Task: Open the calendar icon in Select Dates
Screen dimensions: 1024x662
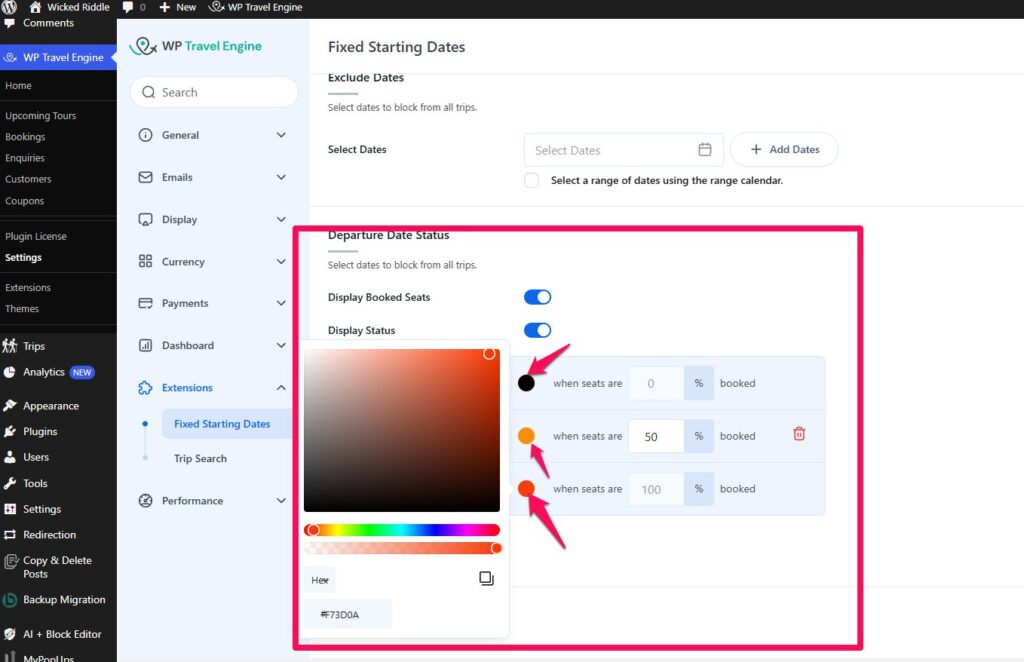Action: coord(705,150)
